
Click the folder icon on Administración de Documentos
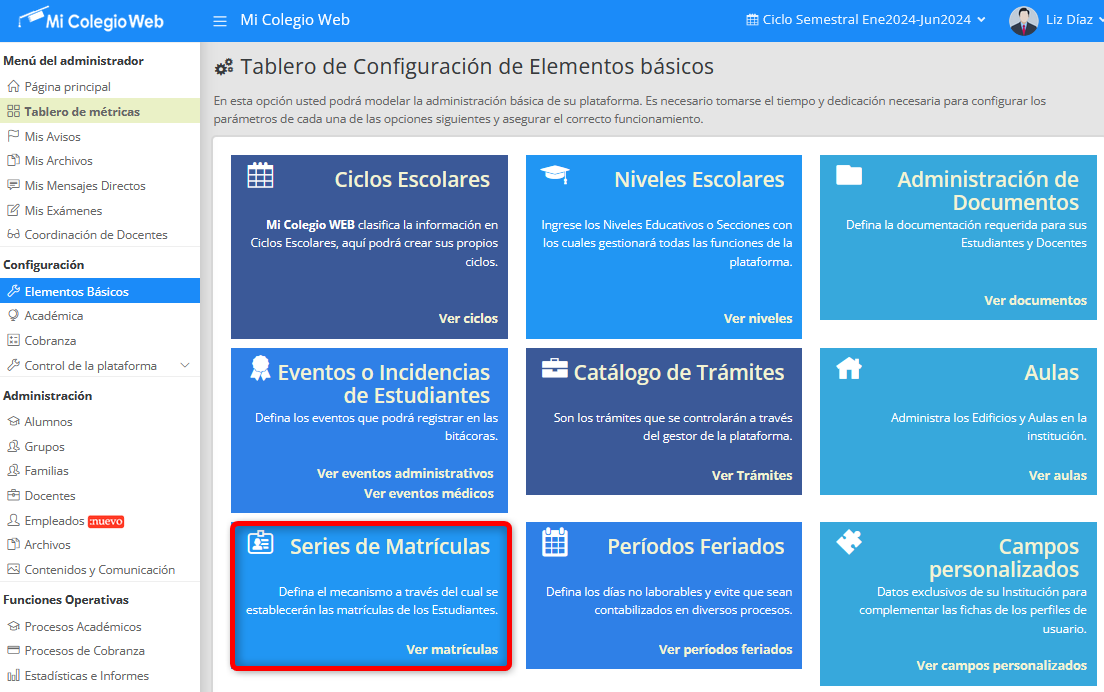coord(849,175)
